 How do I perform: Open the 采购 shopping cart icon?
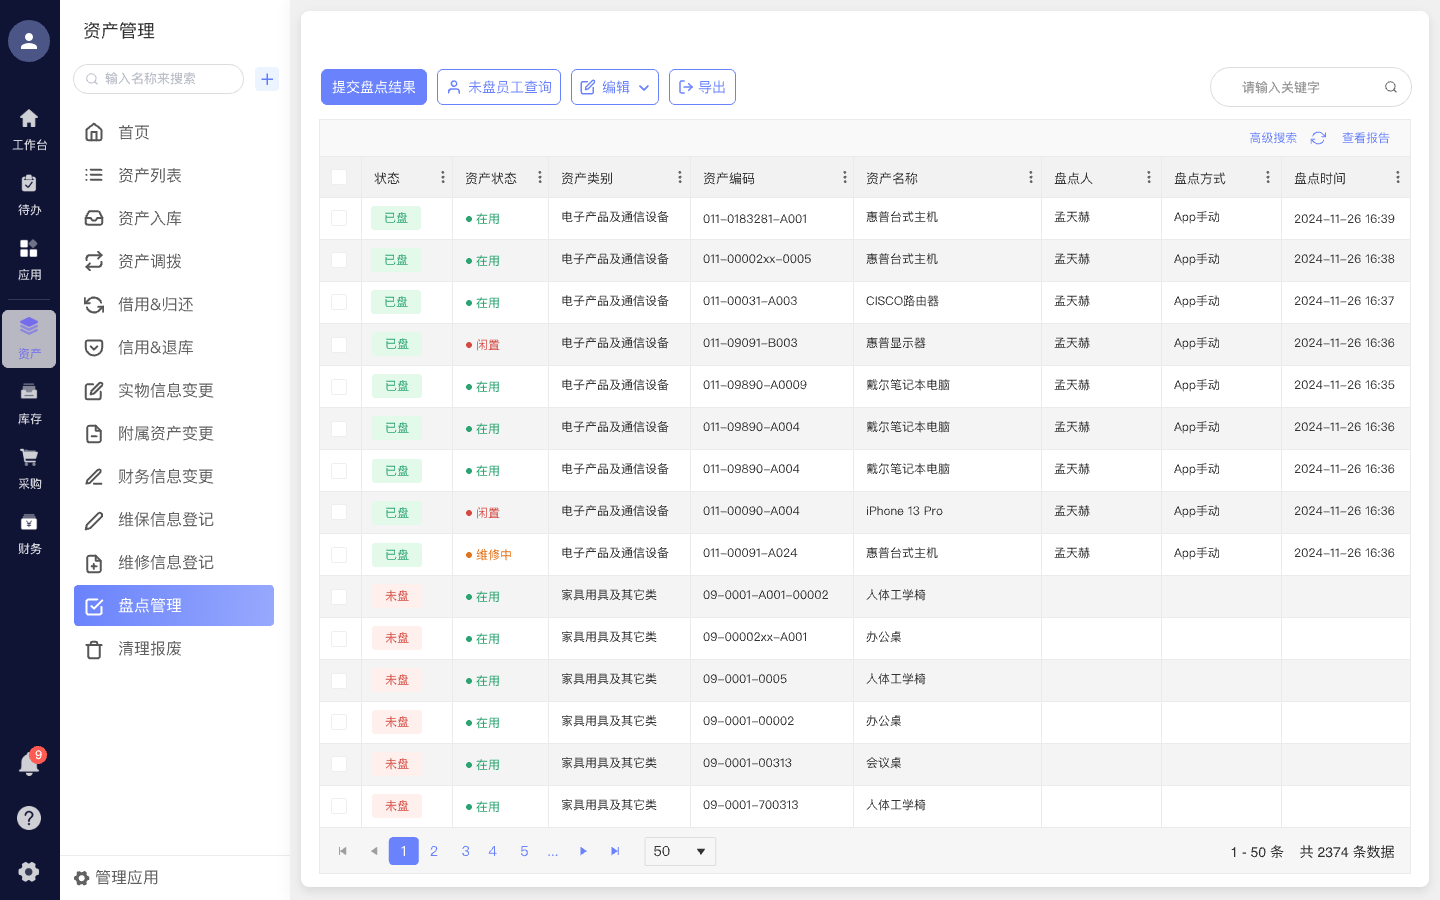point(29,468)
